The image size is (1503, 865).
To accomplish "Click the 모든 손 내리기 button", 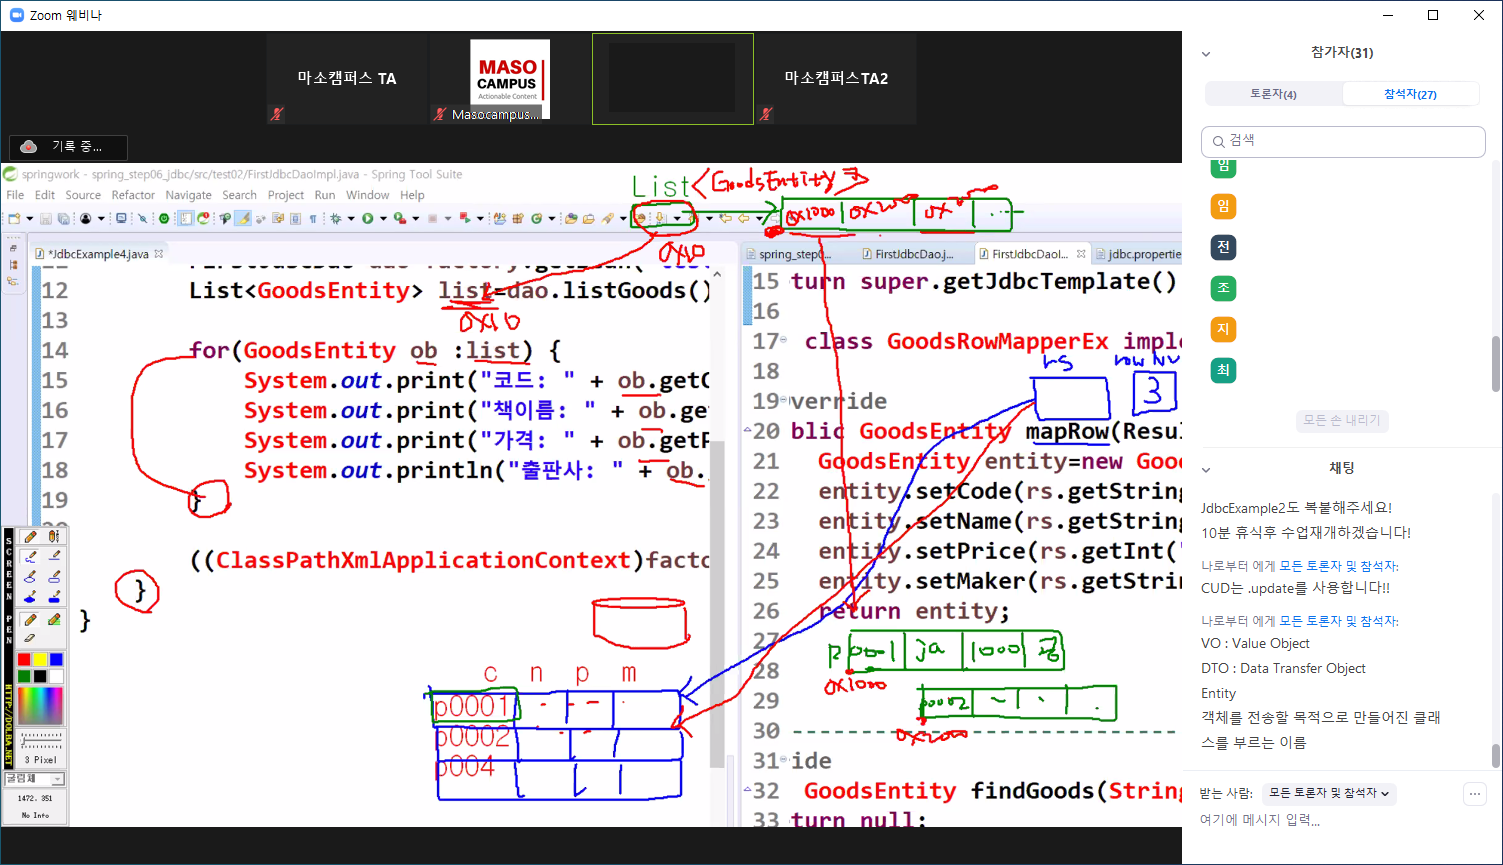I will coord(1341,420).
